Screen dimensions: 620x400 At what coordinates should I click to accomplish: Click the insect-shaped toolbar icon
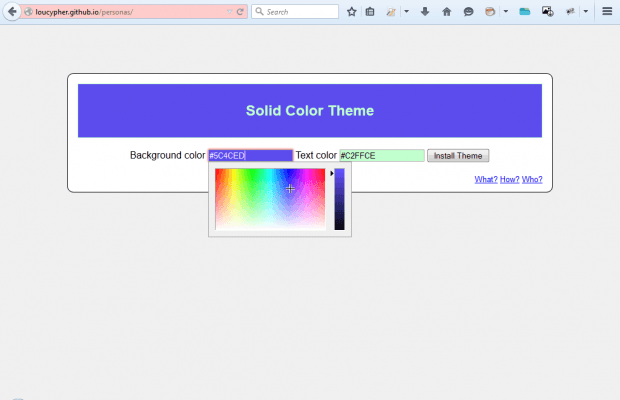[570, 12]
